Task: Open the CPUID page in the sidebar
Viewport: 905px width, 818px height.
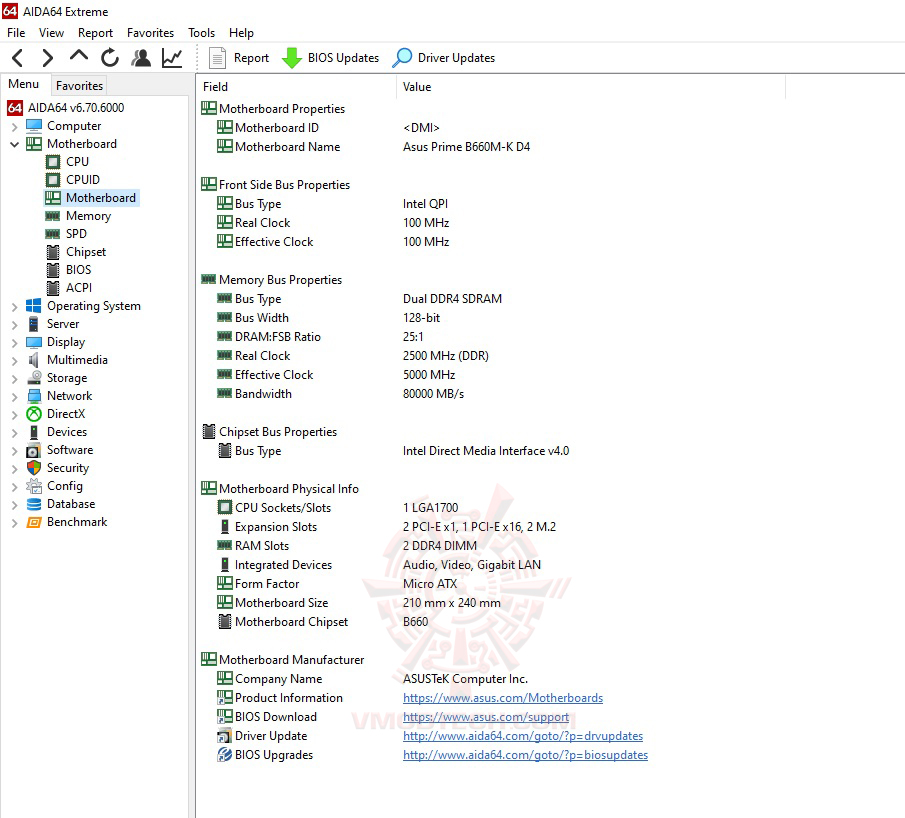Action: click(x=80, y=179)
